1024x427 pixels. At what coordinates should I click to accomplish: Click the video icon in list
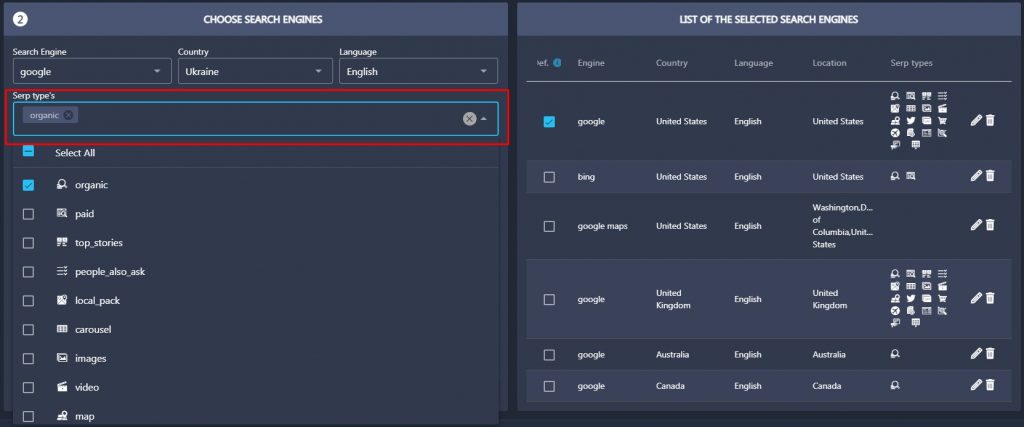pos(62,387)
